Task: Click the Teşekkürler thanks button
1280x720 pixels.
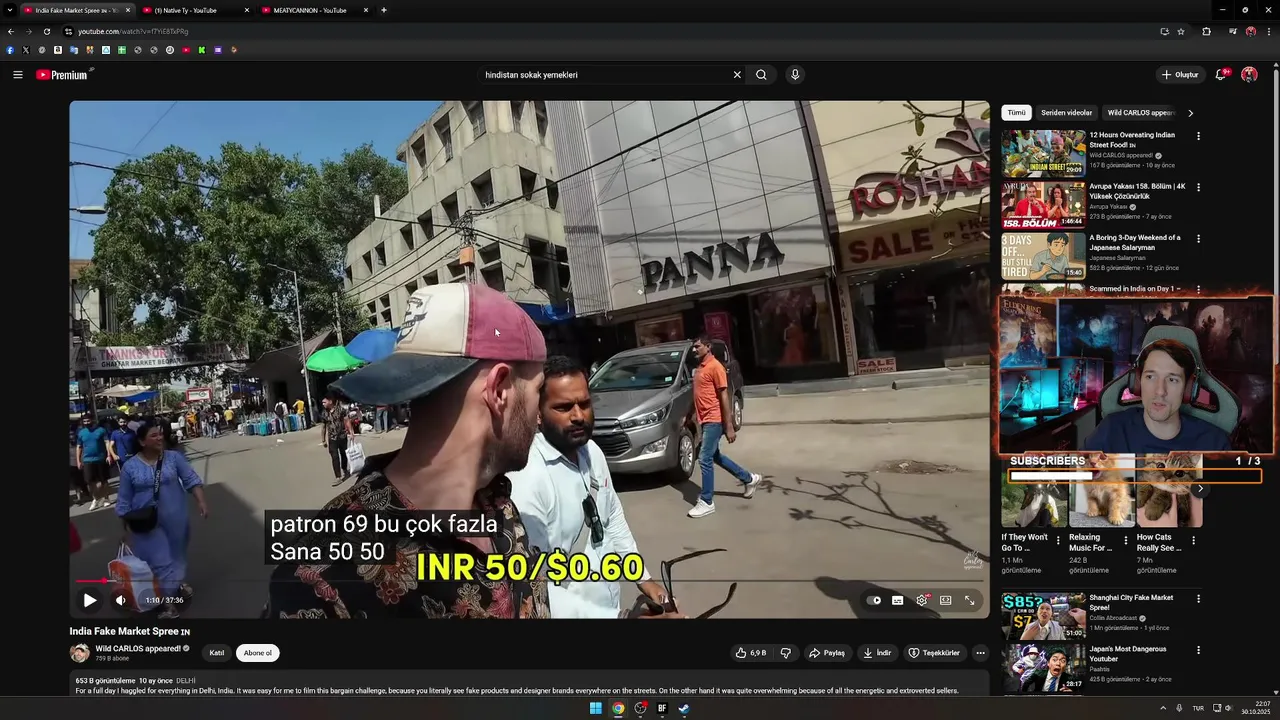Action: click(934, 653)
